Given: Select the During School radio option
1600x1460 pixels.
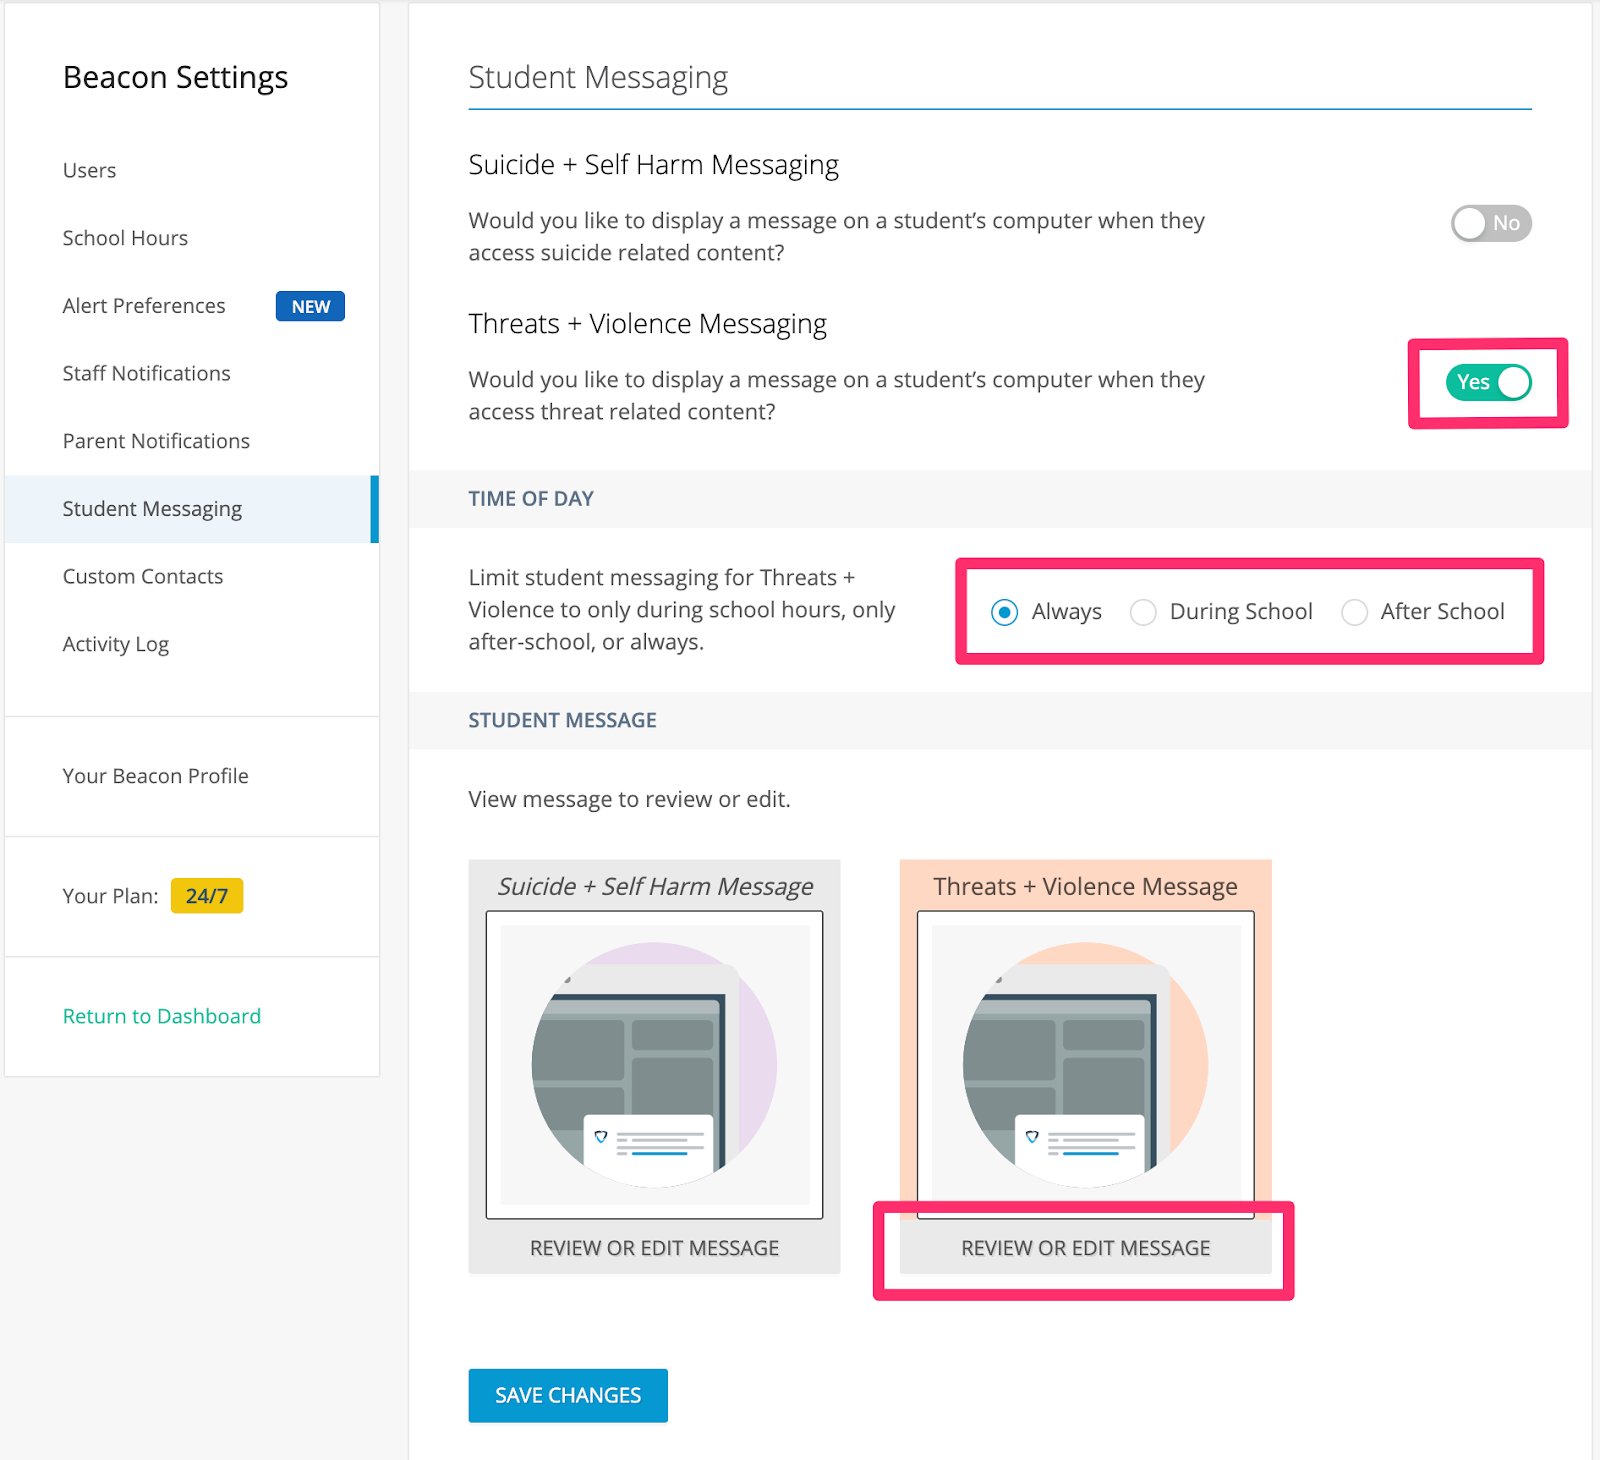Looking at the screenshot, I should coord(1143,612).
